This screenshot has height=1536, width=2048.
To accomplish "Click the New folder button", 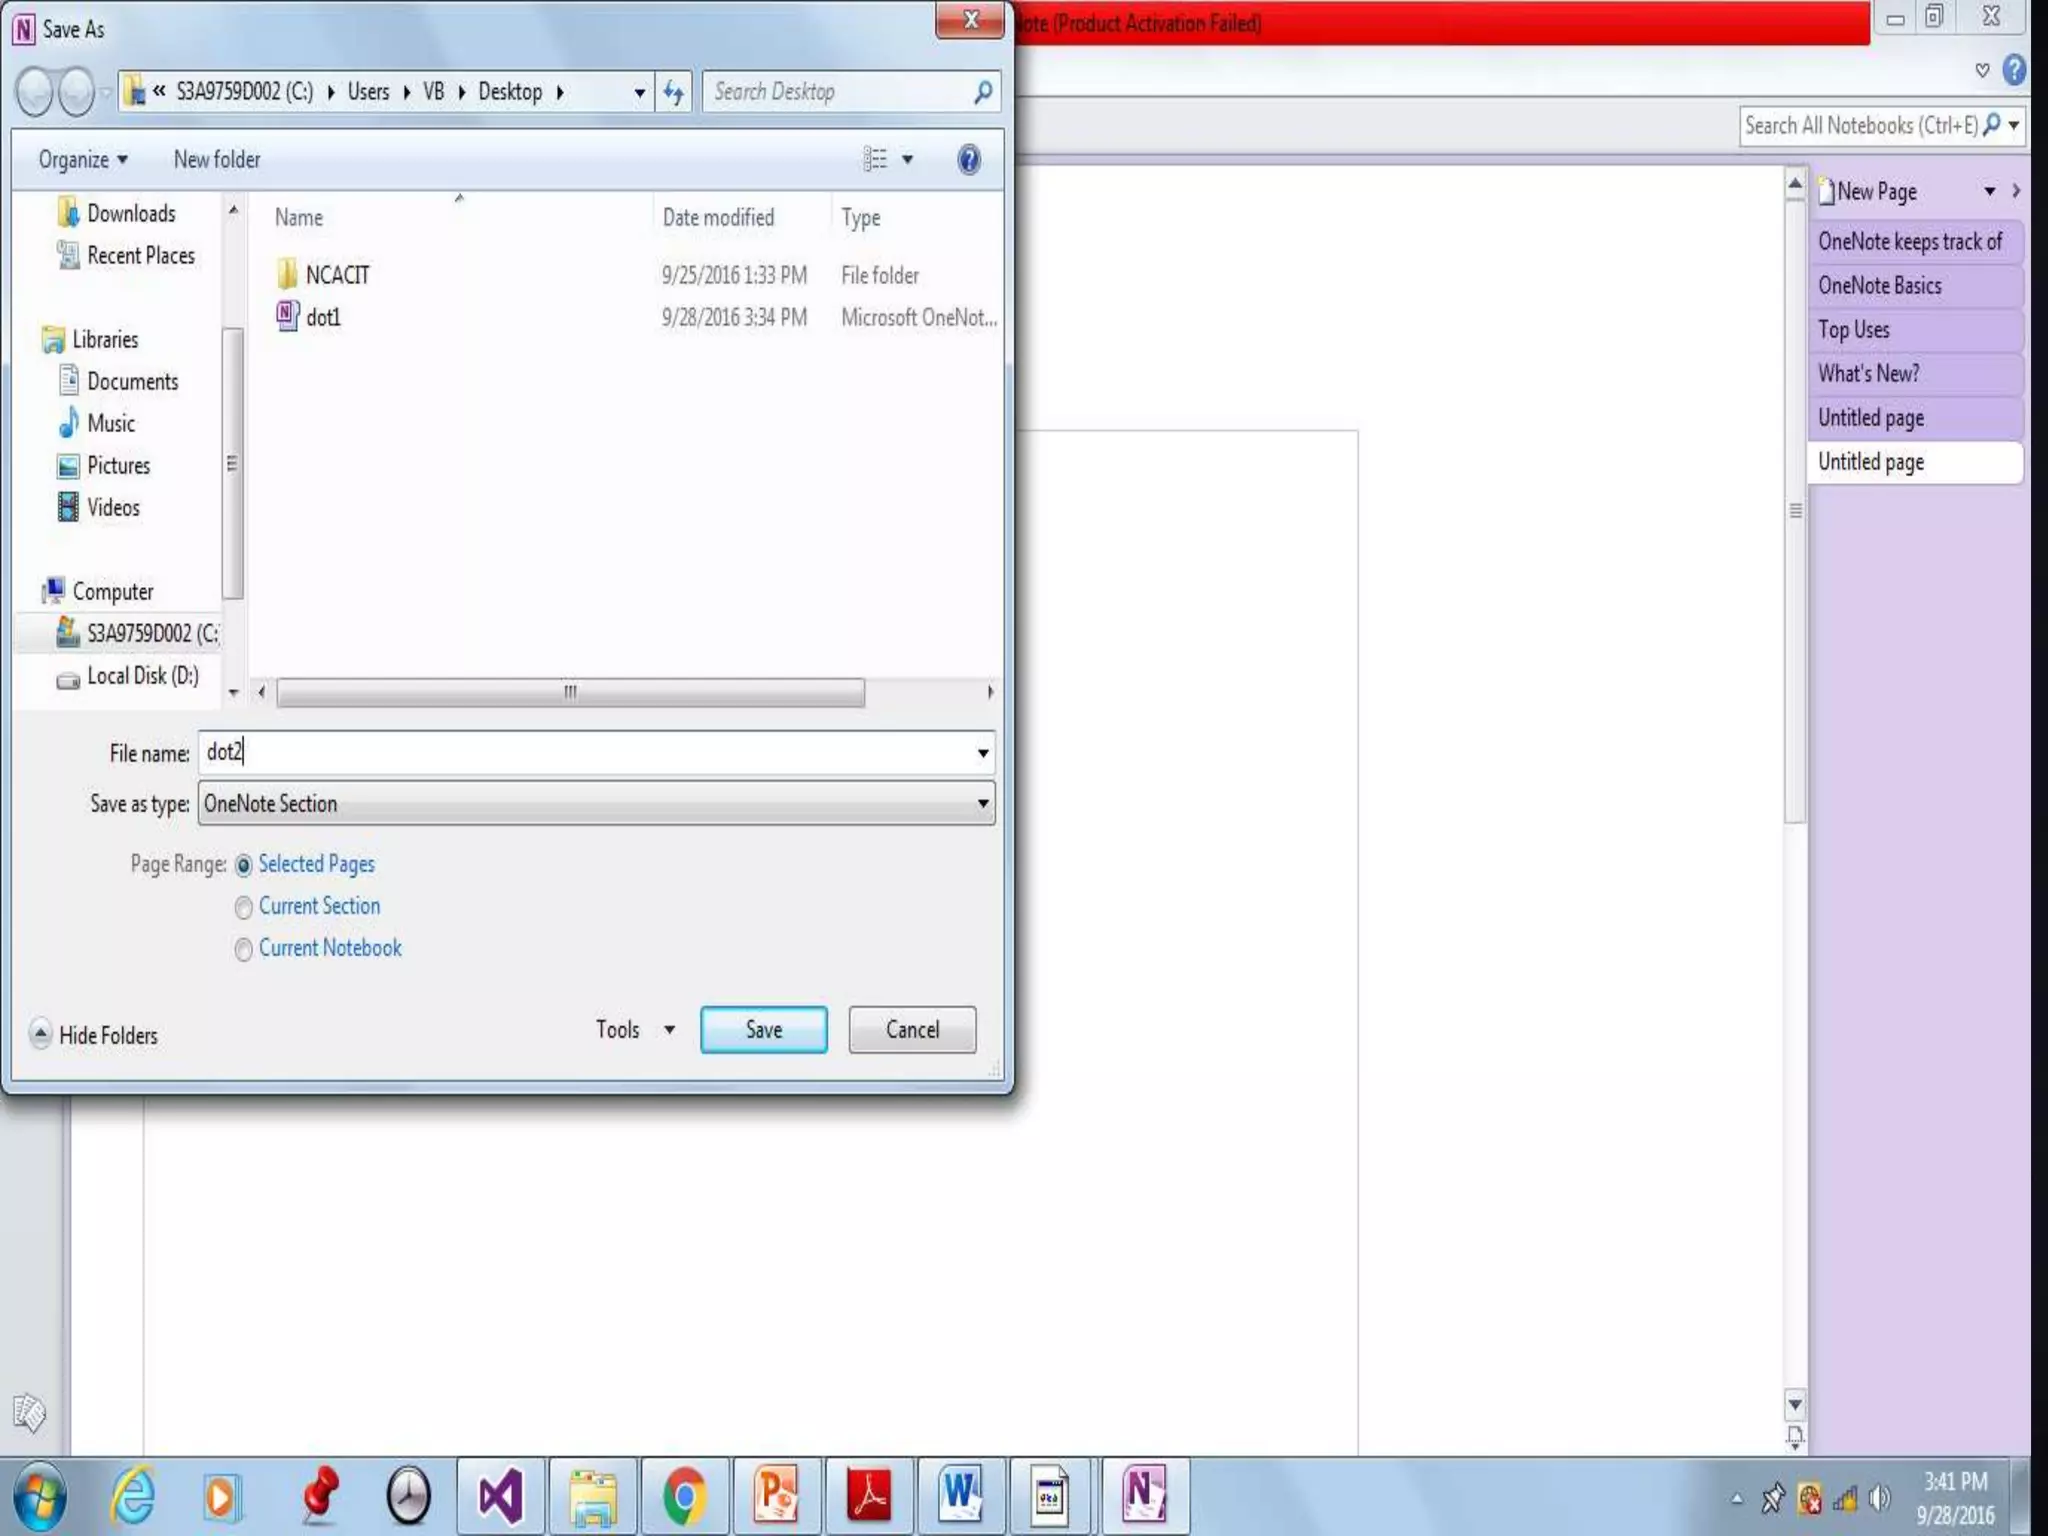I will pyautogui.click(x=217, y=160).
